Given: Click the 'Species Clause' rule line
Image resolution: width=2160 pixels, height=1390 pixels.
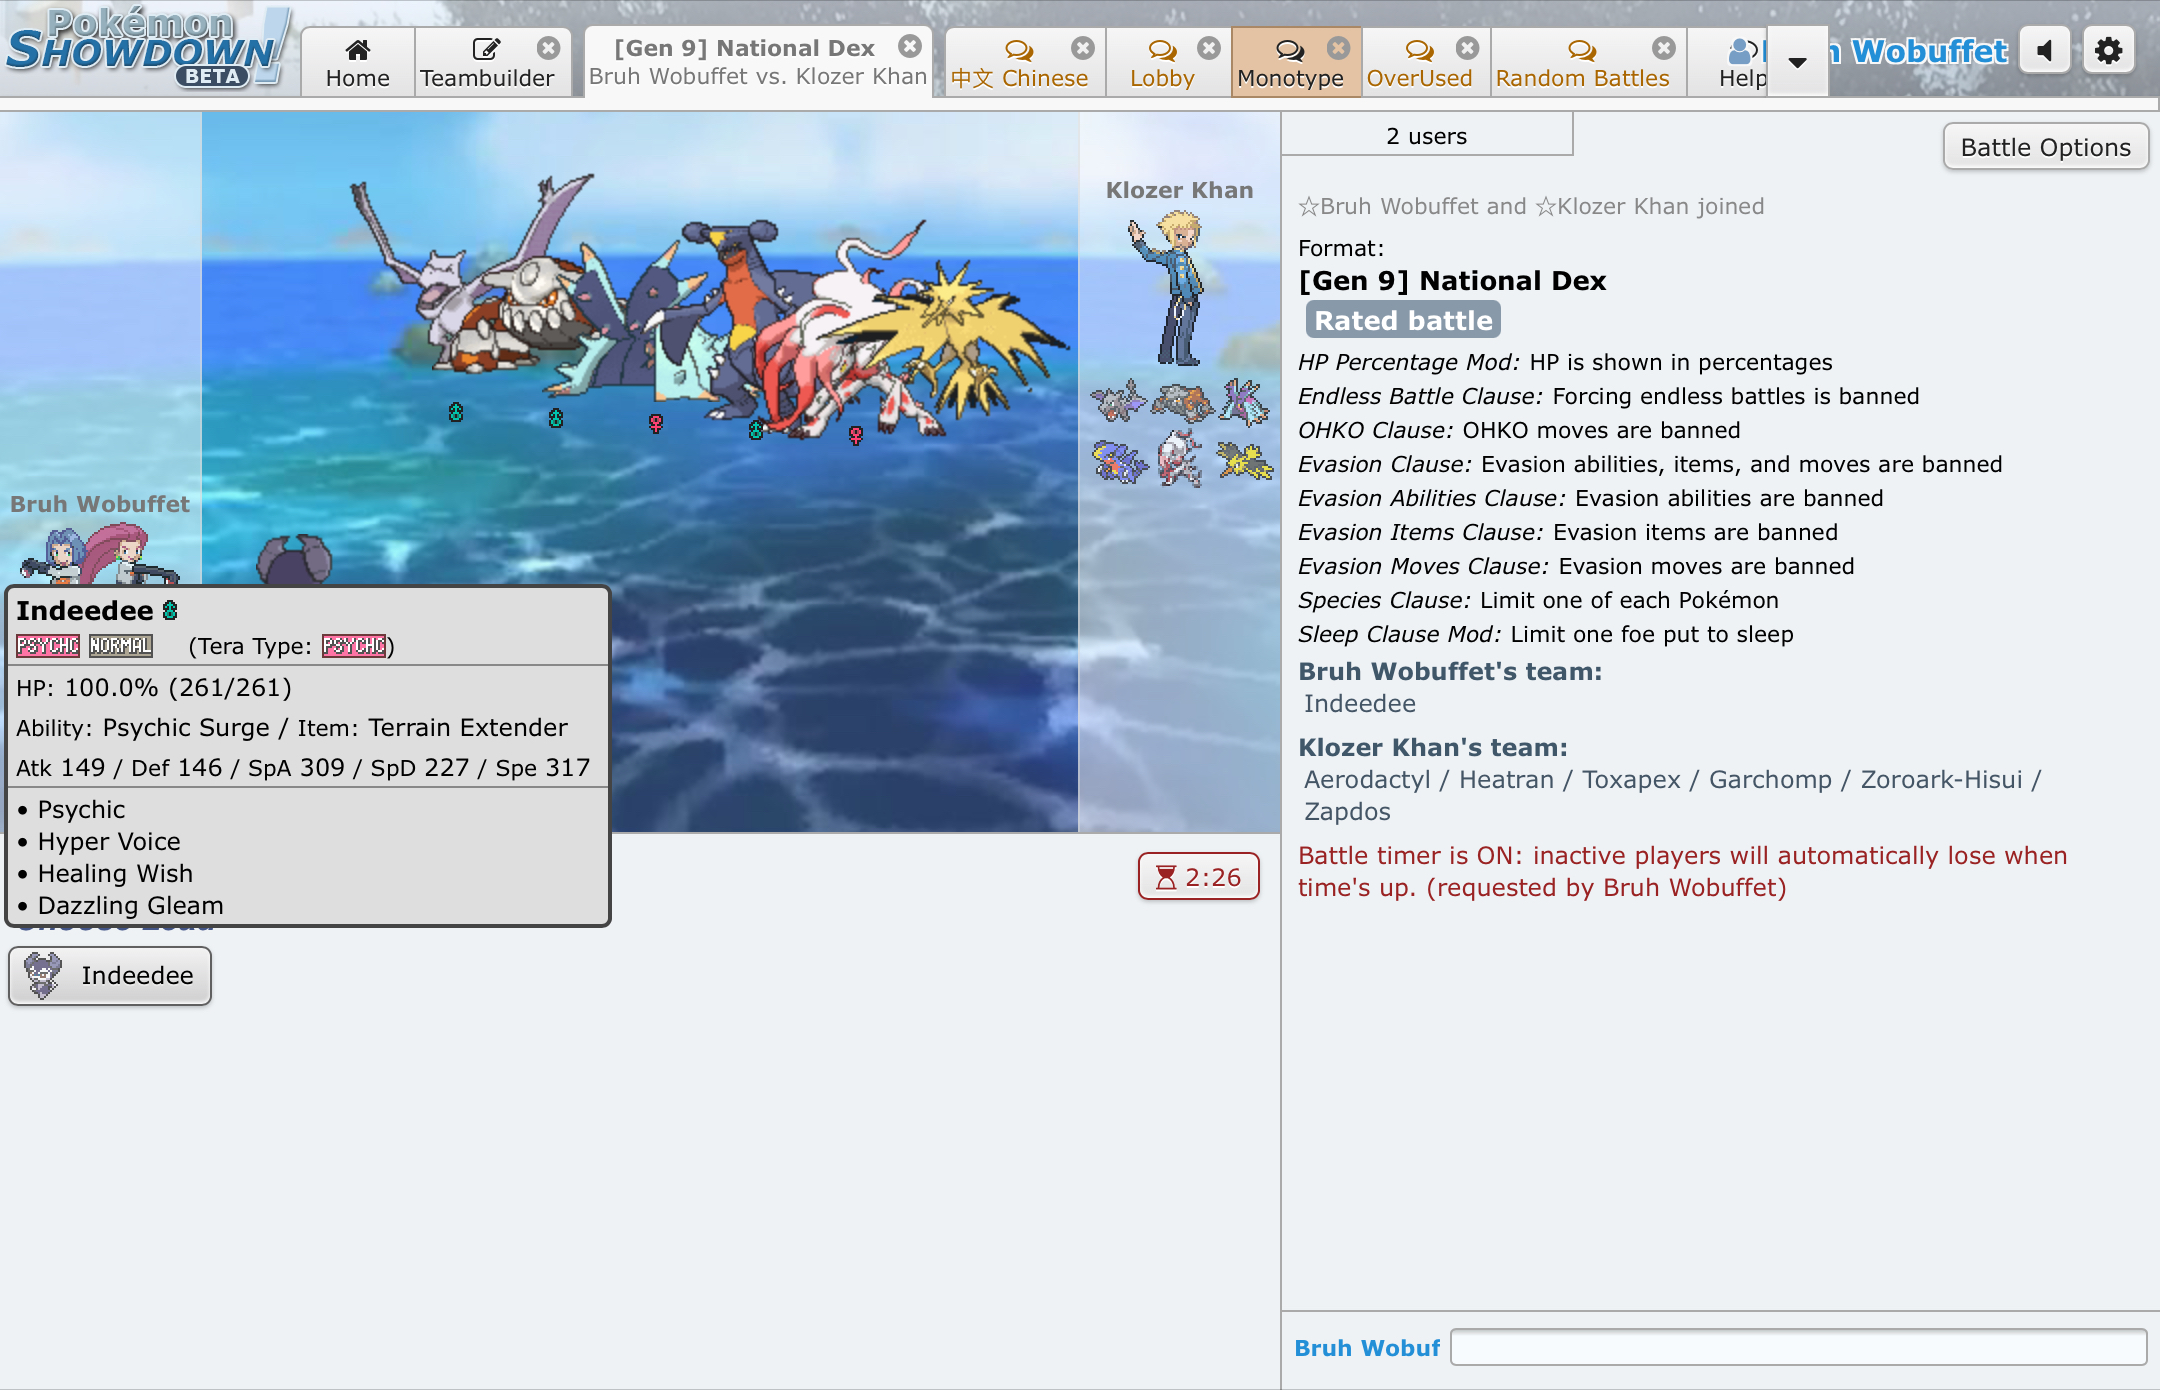Looking at the screenshot, I should coord(1538,600).
